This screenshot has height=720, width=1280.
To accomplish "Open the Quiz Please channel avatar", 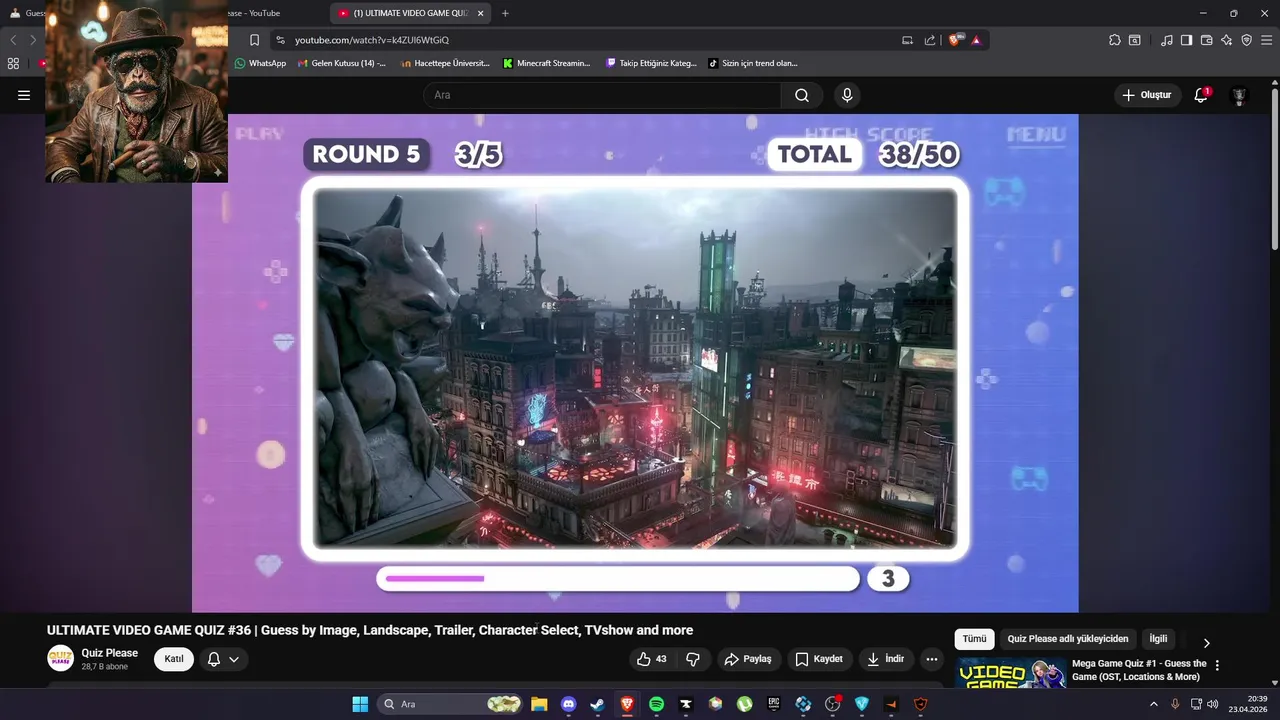I will [60, 659].
